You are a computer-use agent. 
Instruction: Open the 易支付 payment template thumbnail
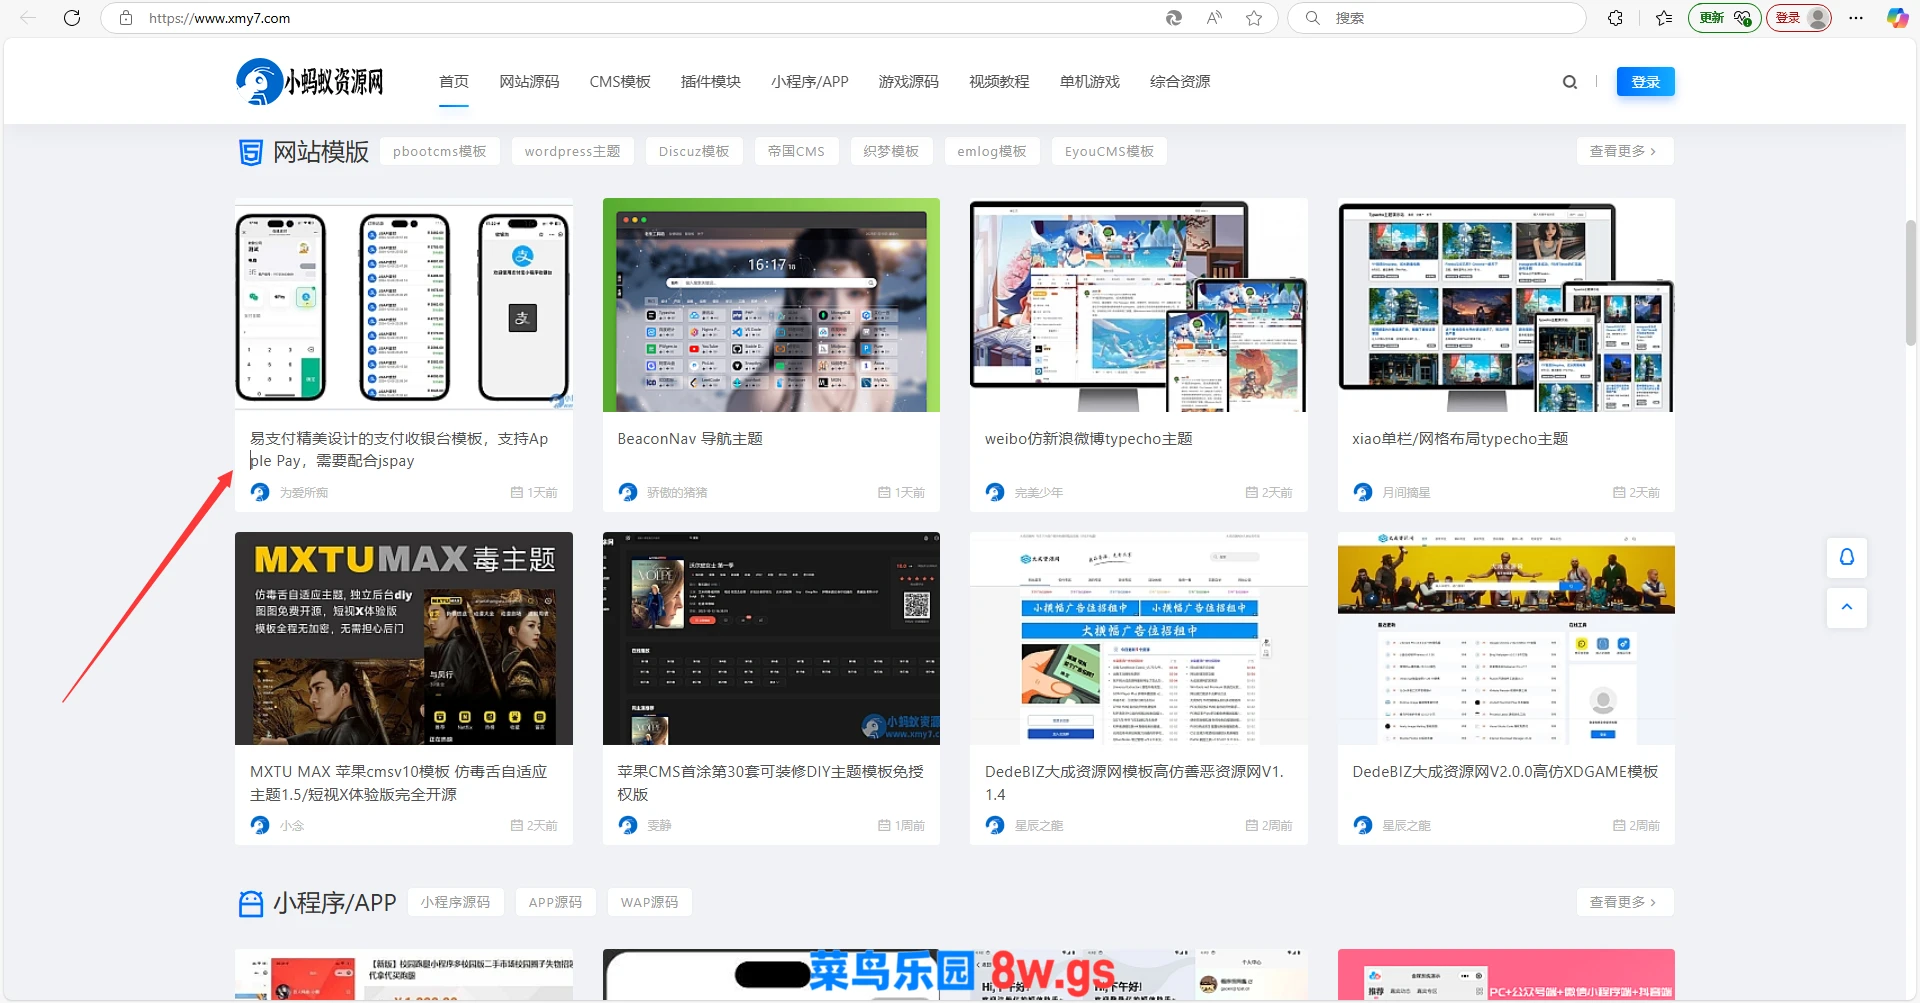tap(404, 305)
